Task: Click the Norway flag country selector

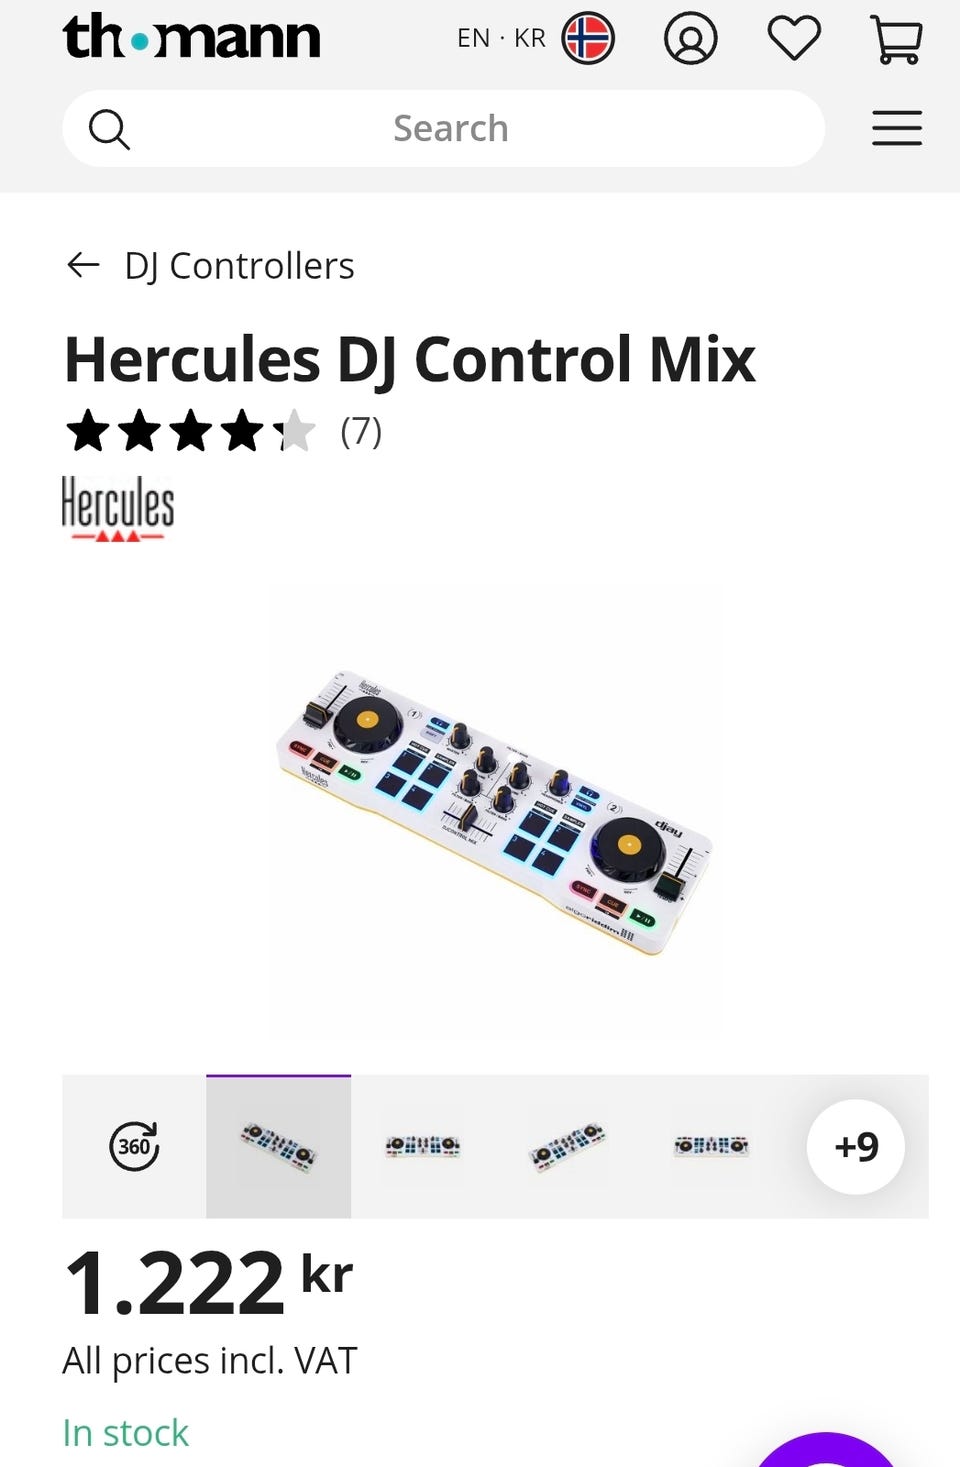Action: [x=588, y=39]
